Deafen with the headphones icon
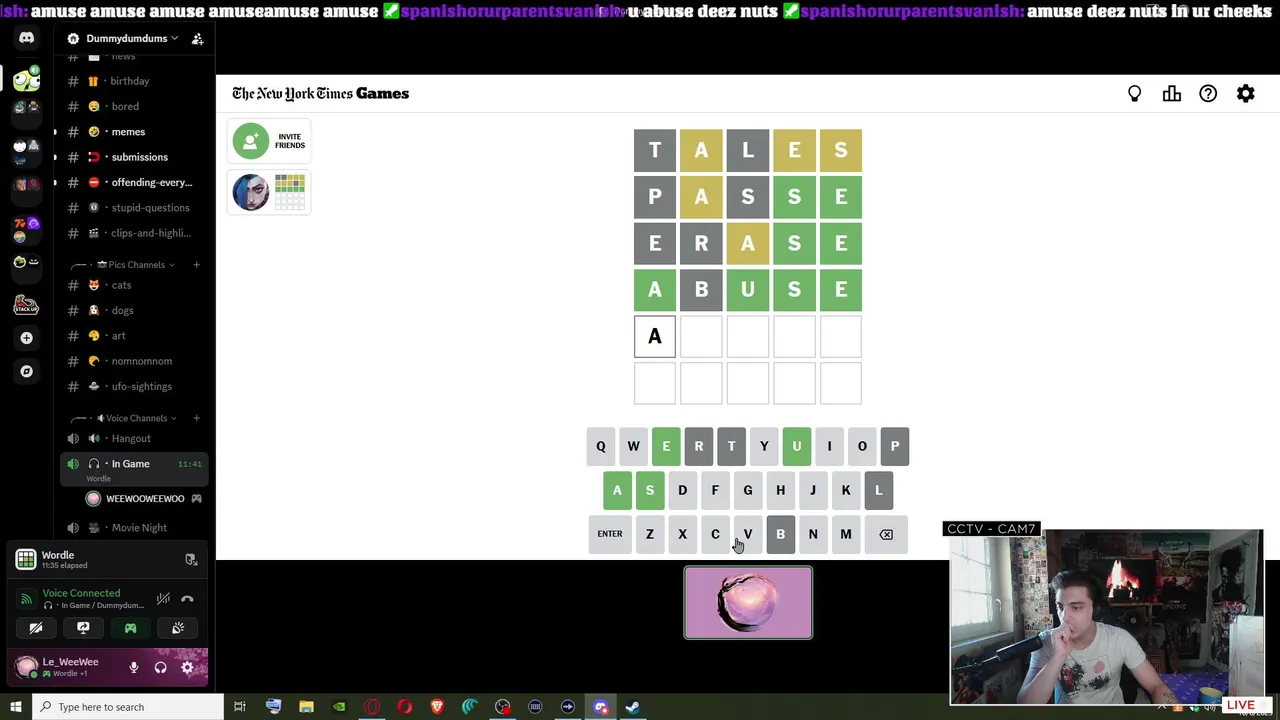The height and width of the screenshot is (720, 1280). (160, 667)
